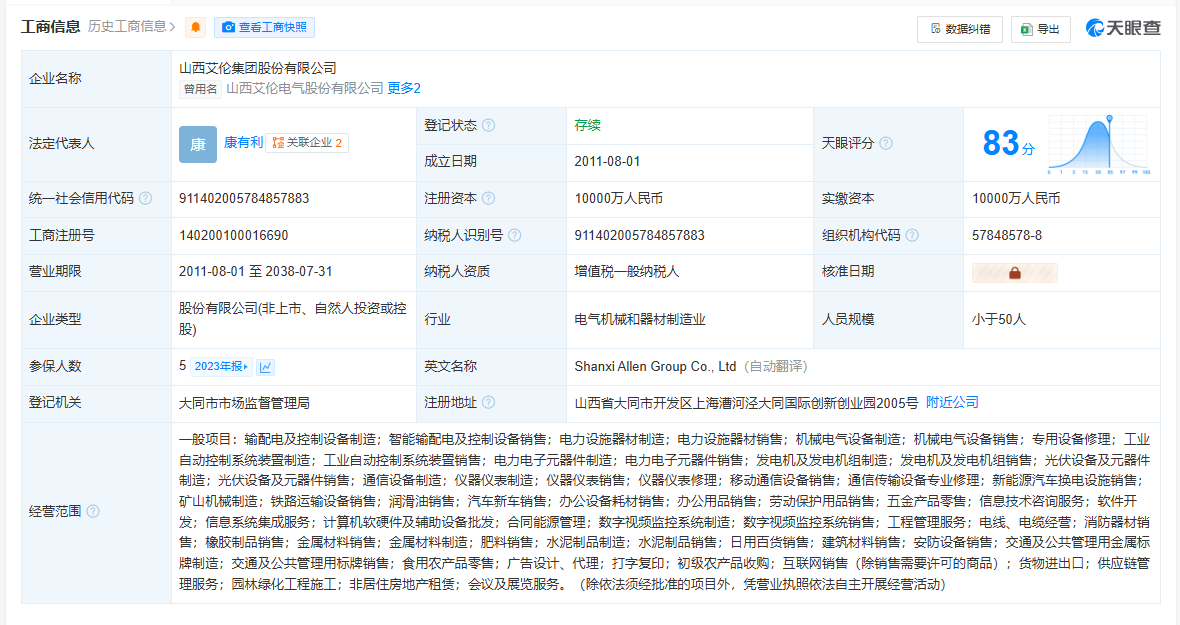Click help icon beside 统一社会信用代码

[146, 199]
